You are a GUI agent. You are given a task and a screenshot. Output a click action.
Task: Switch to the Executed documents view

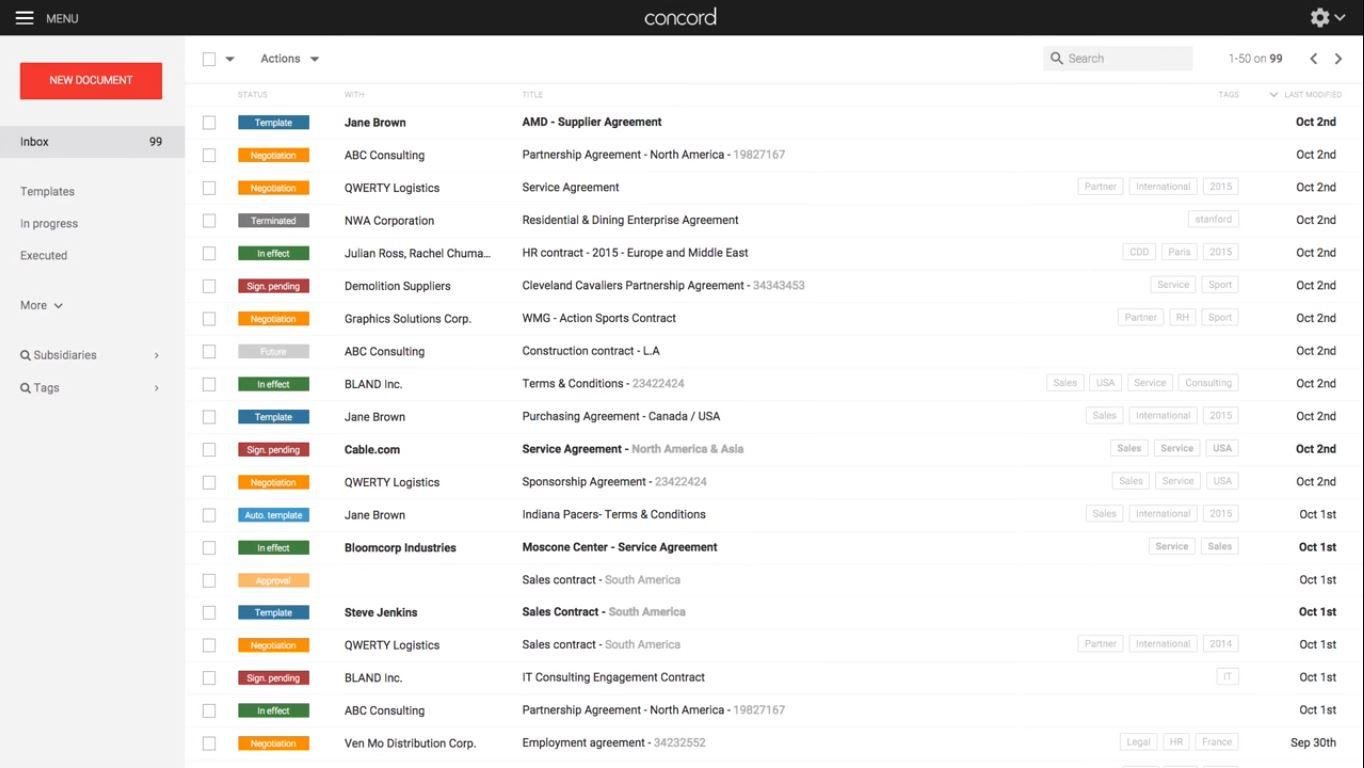44,256
